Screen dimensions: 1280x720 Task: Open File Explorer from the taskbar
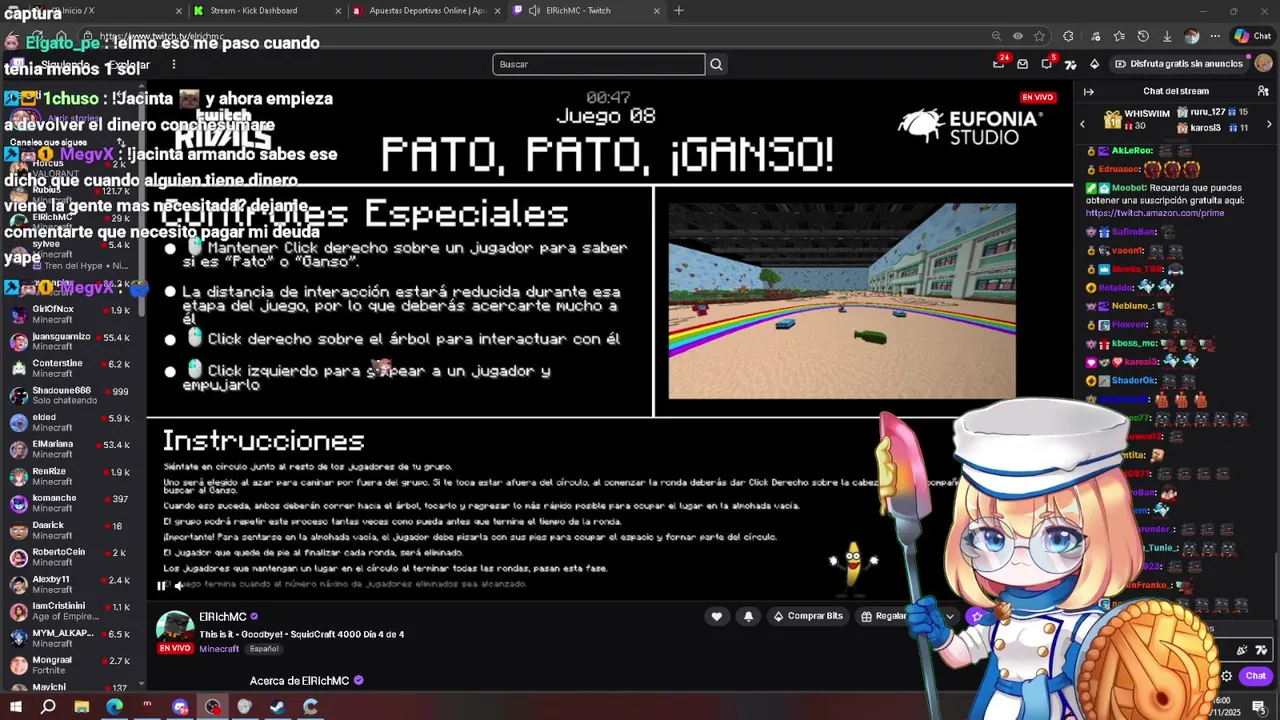(x=81, y=707)
